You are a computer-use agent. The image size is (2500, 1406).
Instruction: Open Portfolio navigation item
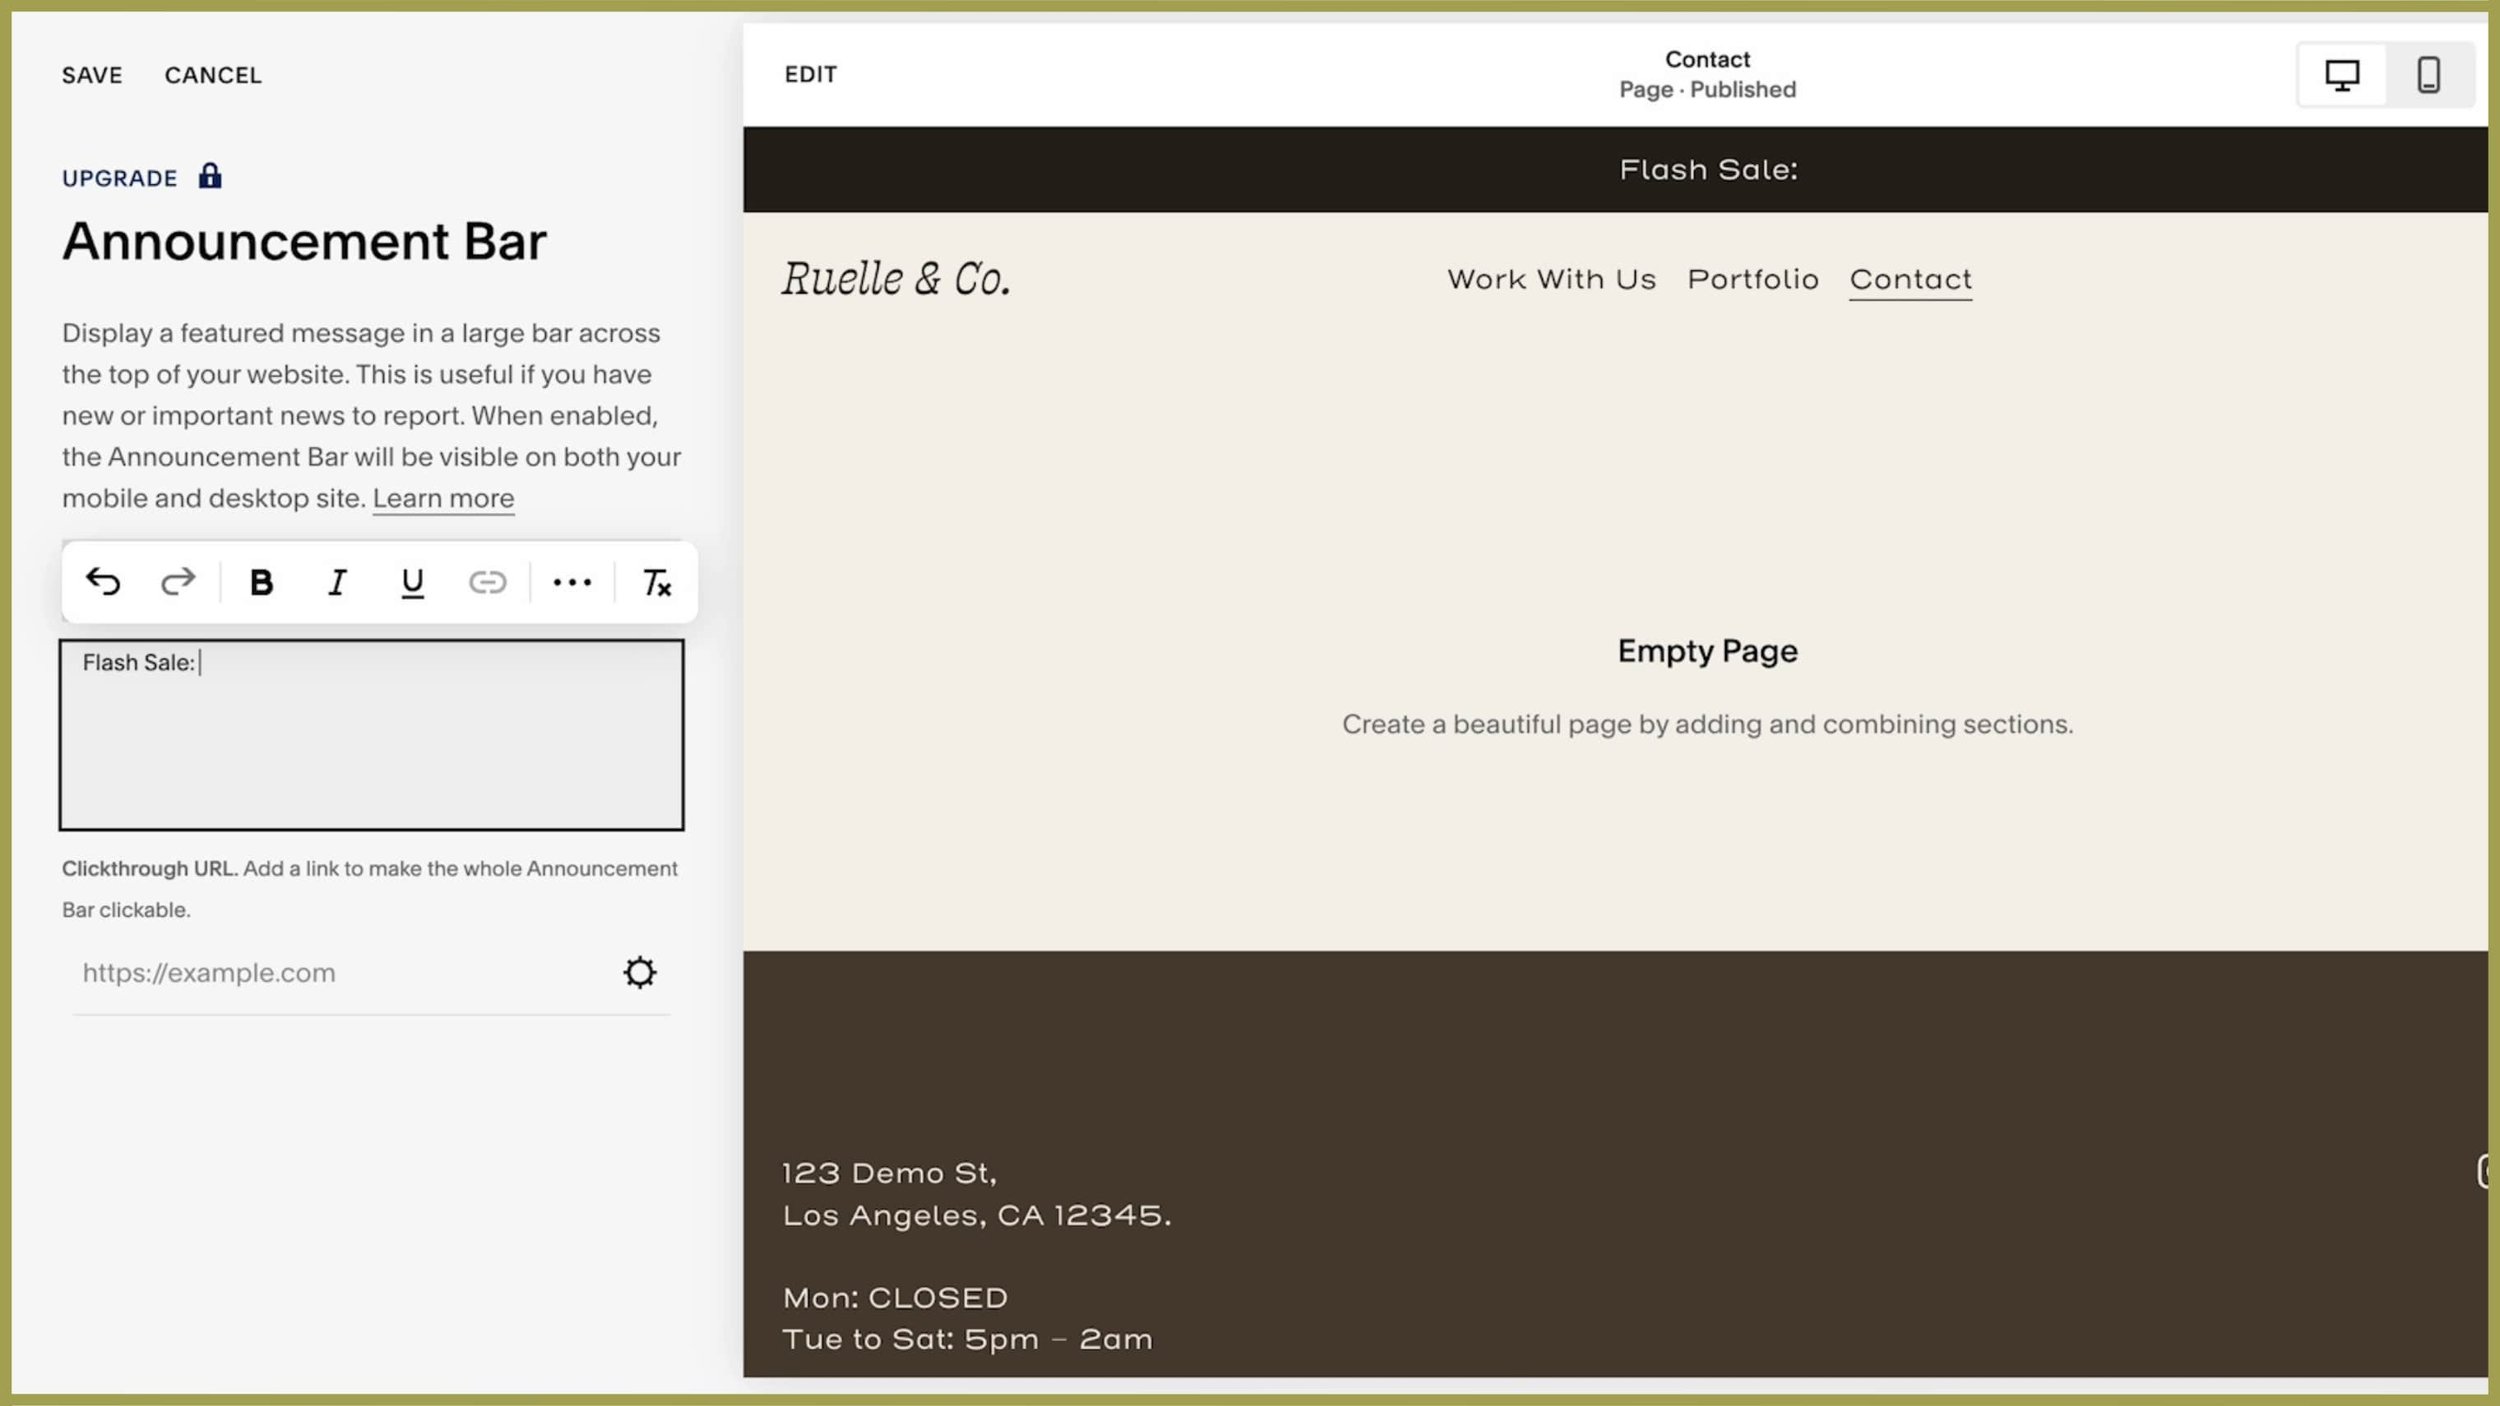[1753, 279]
